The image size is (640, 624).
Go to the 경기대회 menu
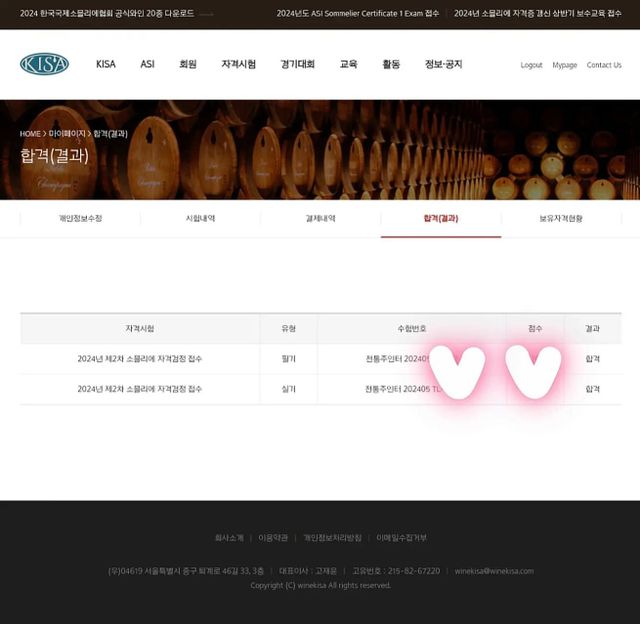point(298,64)
